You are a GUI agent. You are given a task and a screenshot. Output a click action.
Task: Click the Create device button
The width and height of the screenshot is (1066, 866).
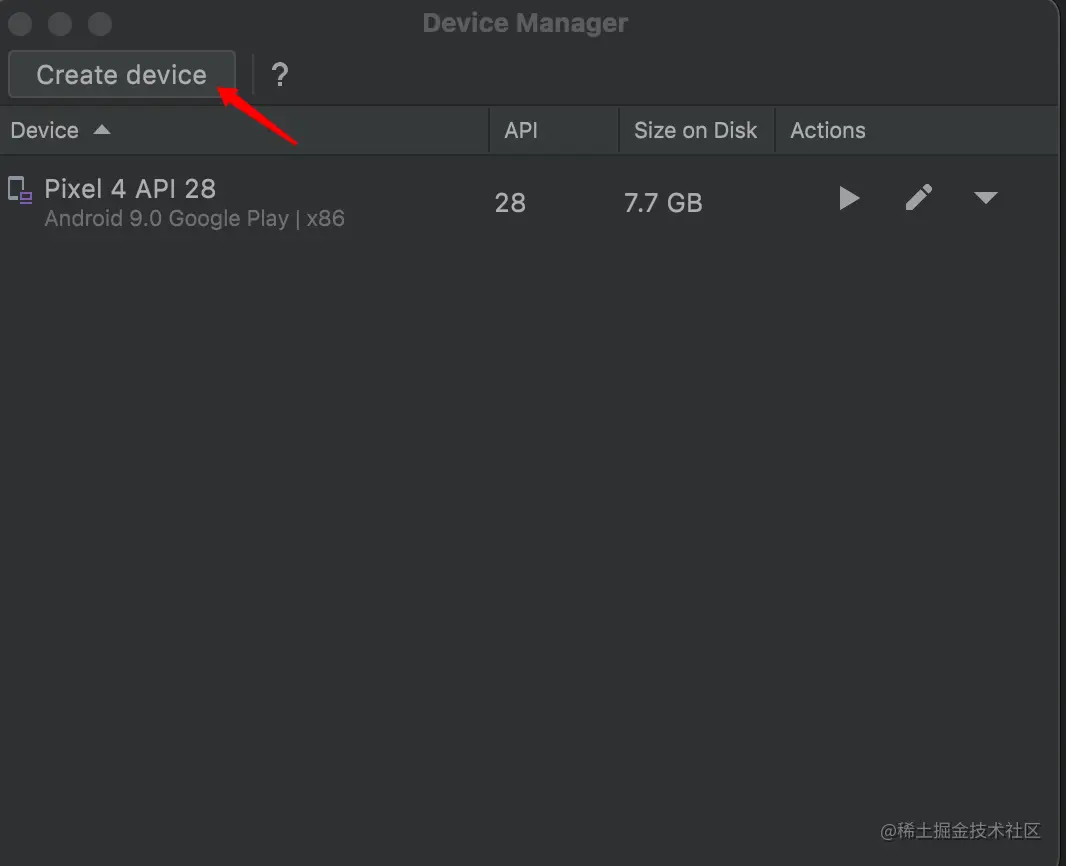click(x=122, y=75)
